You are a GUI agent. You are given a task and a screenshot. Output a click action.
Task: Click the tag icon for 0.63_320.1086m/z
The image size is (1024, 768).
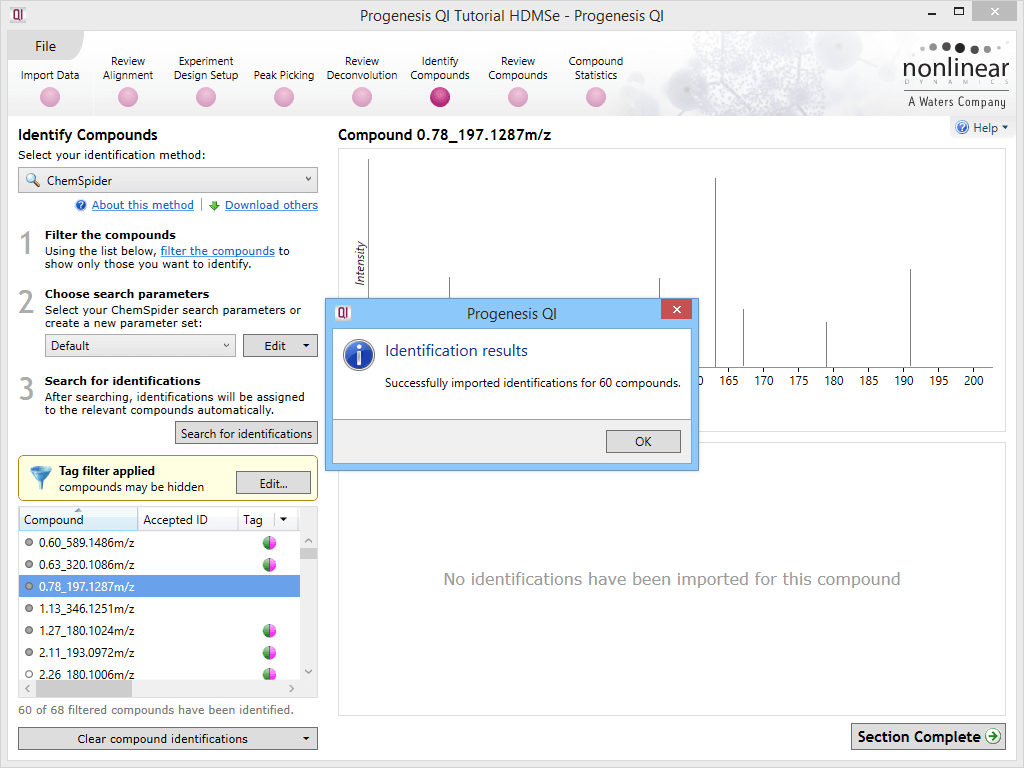coord(269,565)
